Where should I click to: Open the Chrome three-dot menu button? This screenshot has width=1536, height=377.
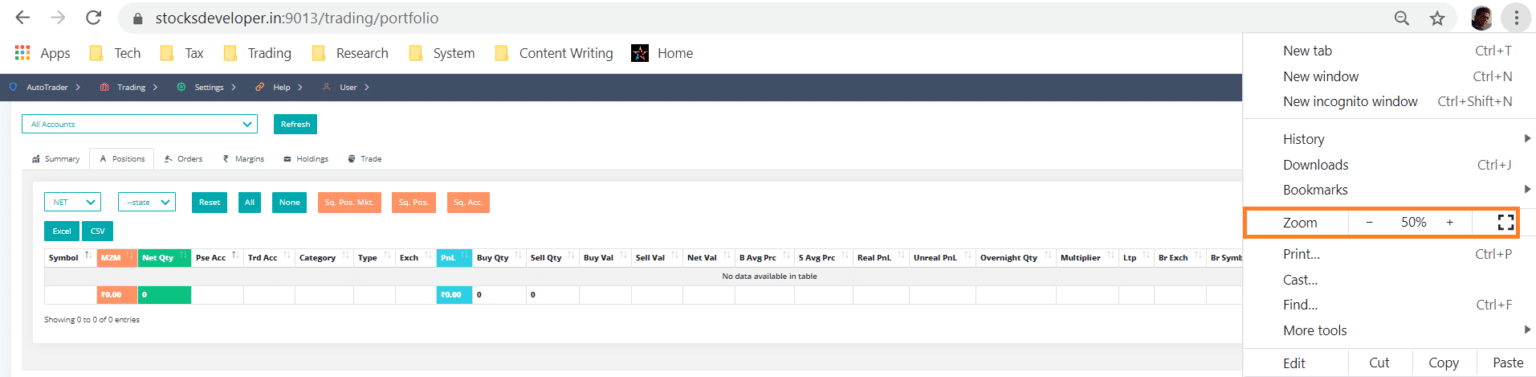(x=1516, y=18)
